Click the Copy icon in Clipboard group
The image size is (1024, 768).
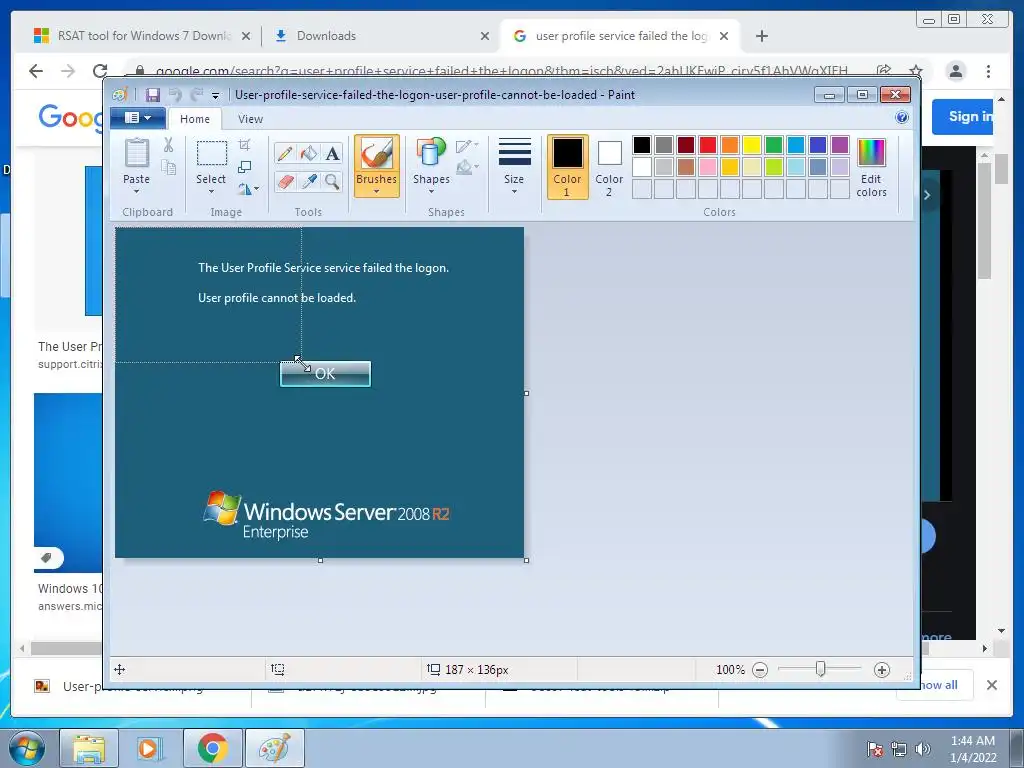pos(168,168)
